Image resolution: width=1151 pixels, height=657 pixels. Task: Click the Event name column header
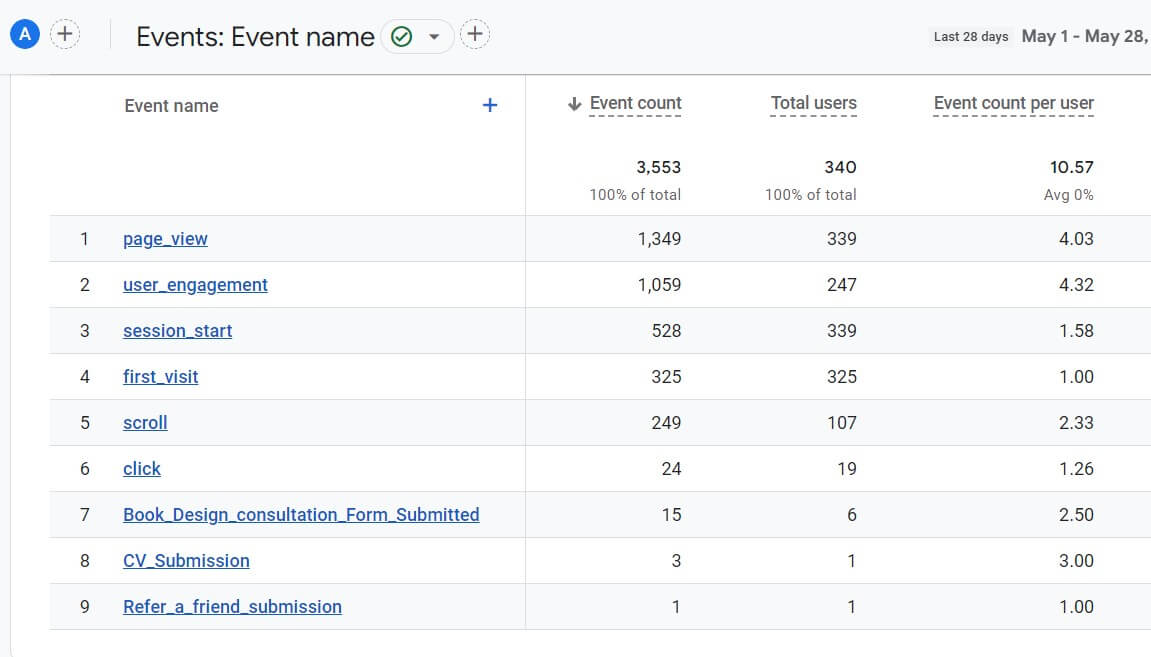click(x=171, y=106)
